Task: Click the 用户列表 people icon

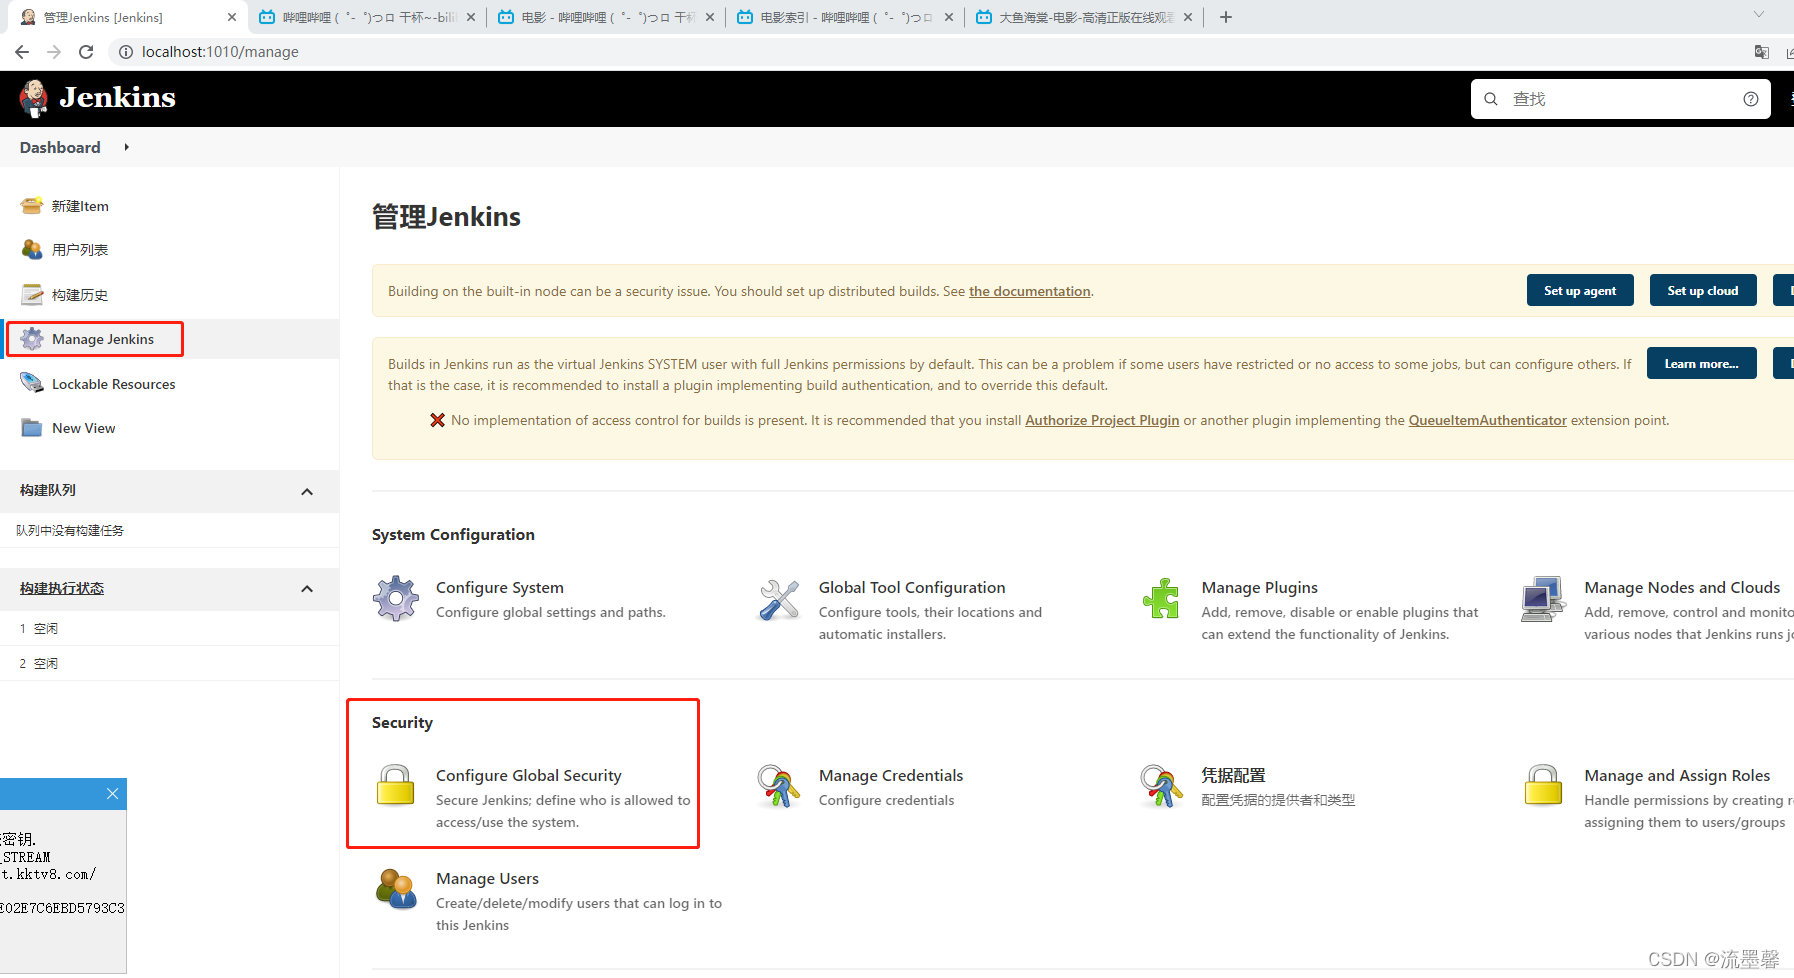Action: [x=32, y=249]
